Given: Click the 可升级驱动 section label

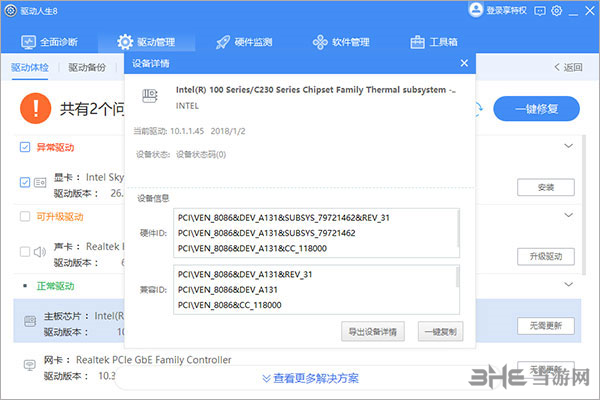Looking at the screenshot, I should point(60,217).
